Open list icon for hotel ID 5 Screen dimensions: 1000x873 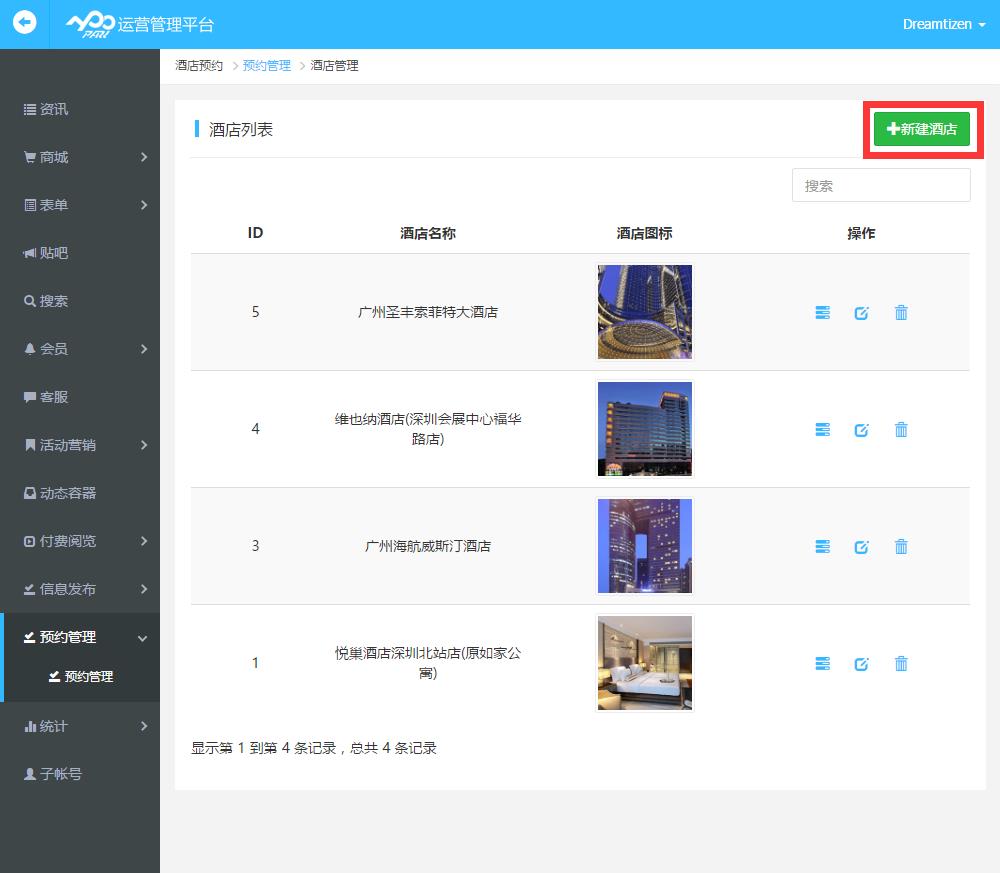(822, 313)
